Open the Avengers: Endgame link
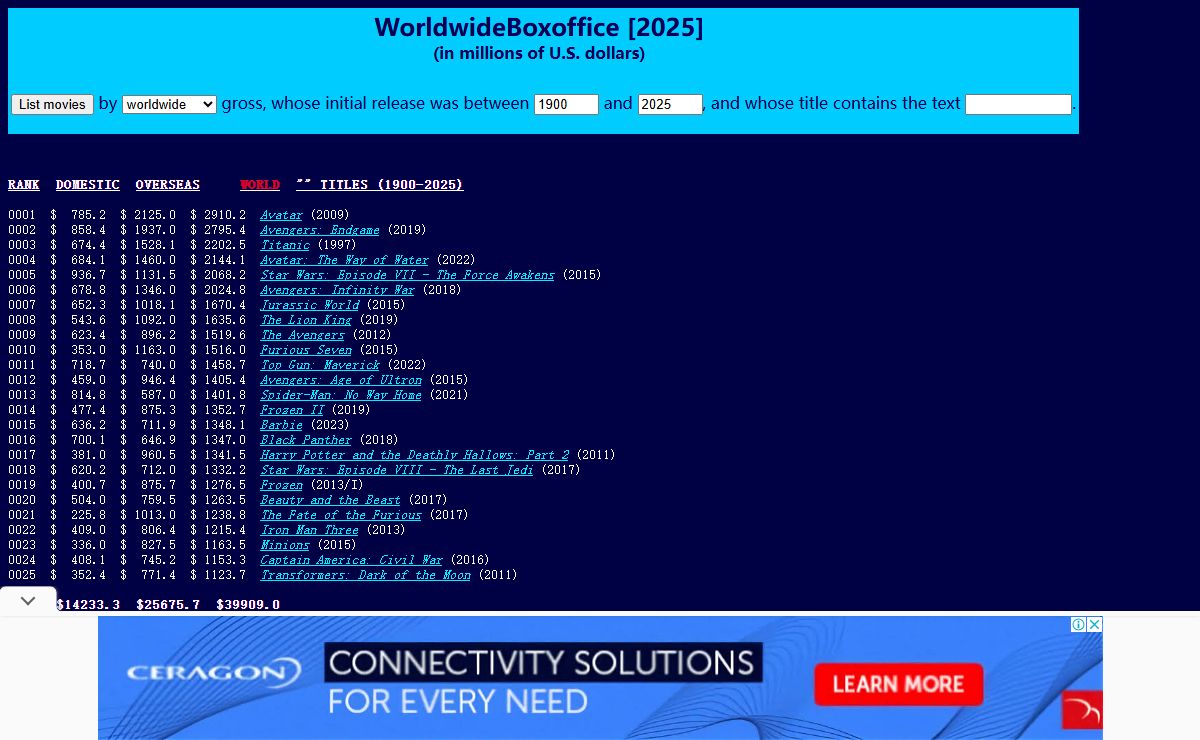This screenshot has width=1200, height=740. (320, 230)
